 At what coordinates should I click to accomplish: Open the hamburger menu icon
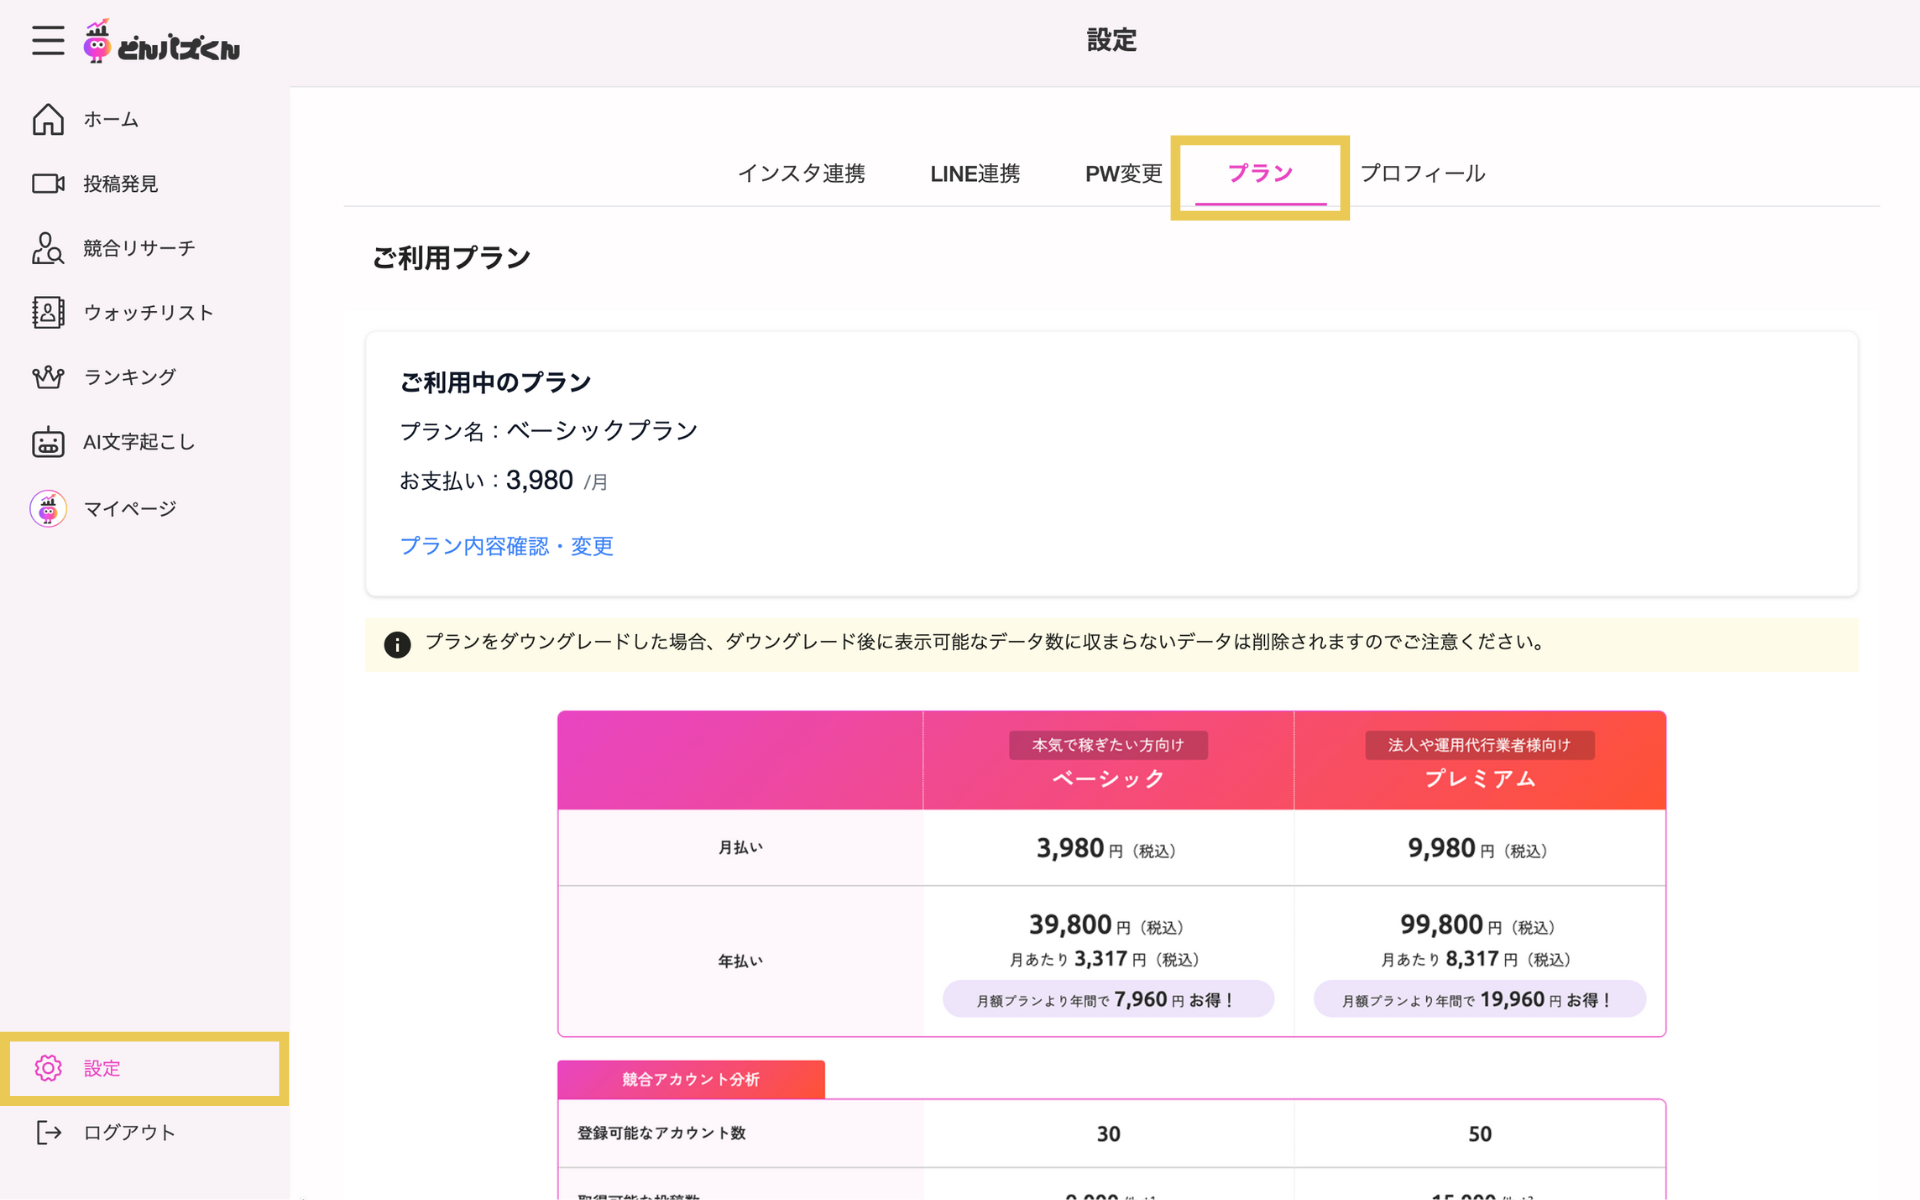pos(47,41)
